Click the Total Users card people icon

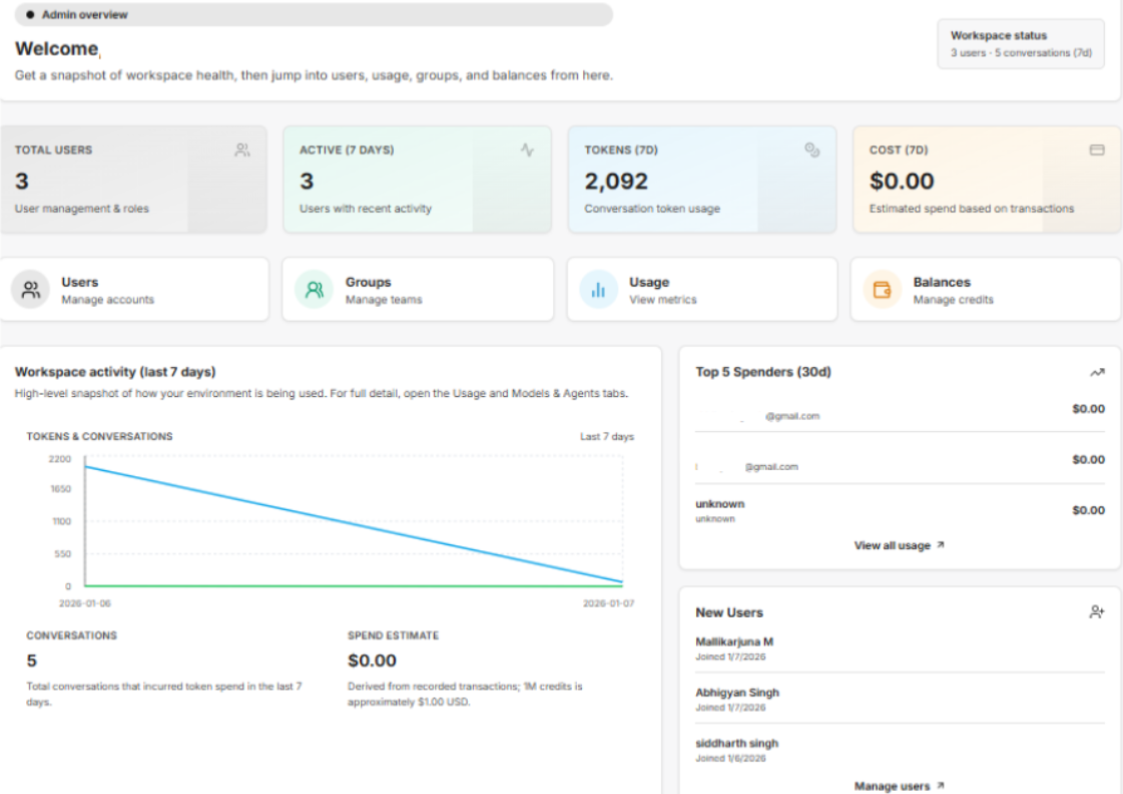[x=242, y=150]
